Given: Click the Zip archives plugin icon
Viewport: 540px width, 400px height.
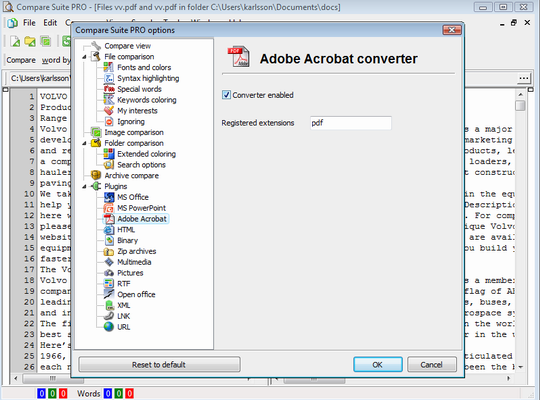Looking at the screenshot, I should pos(109,251).
